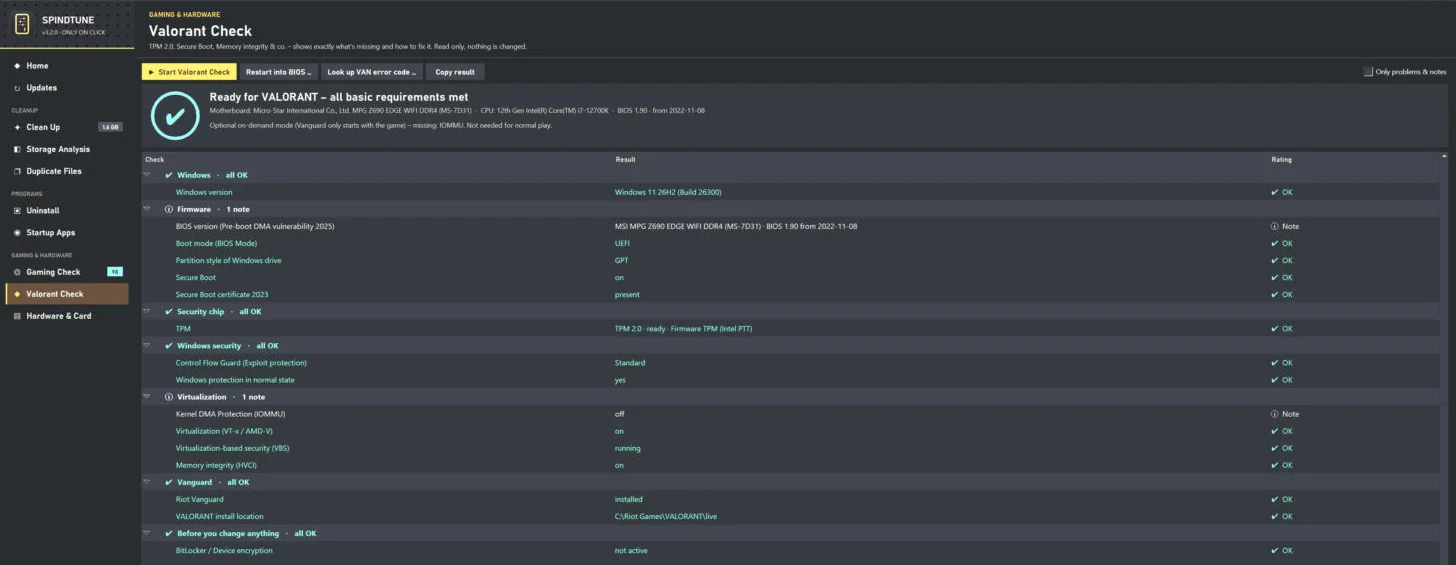
Task: Click the Note icon for BIOS version
Action: tap(1275, 226)
